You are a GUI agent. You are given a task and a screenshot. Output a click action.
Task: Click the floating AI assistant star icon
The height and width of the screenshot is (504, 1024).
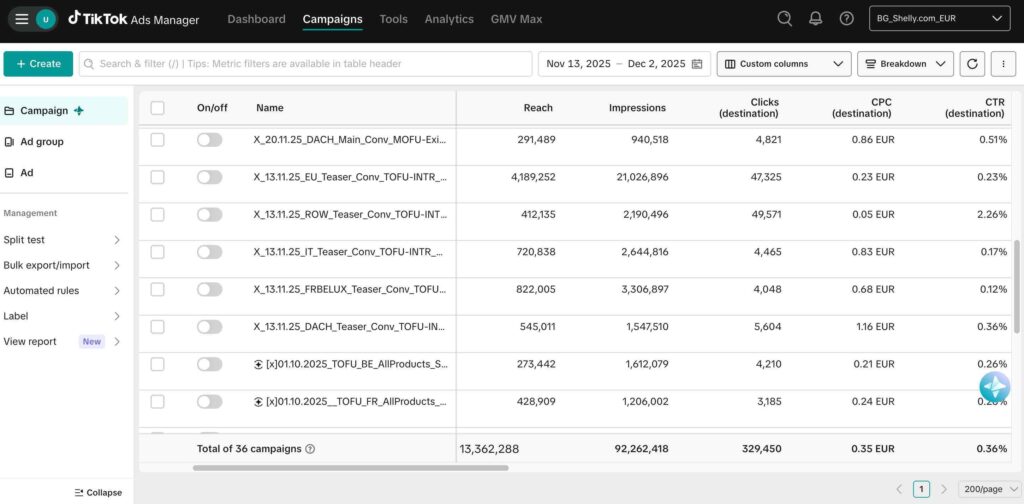995,387
